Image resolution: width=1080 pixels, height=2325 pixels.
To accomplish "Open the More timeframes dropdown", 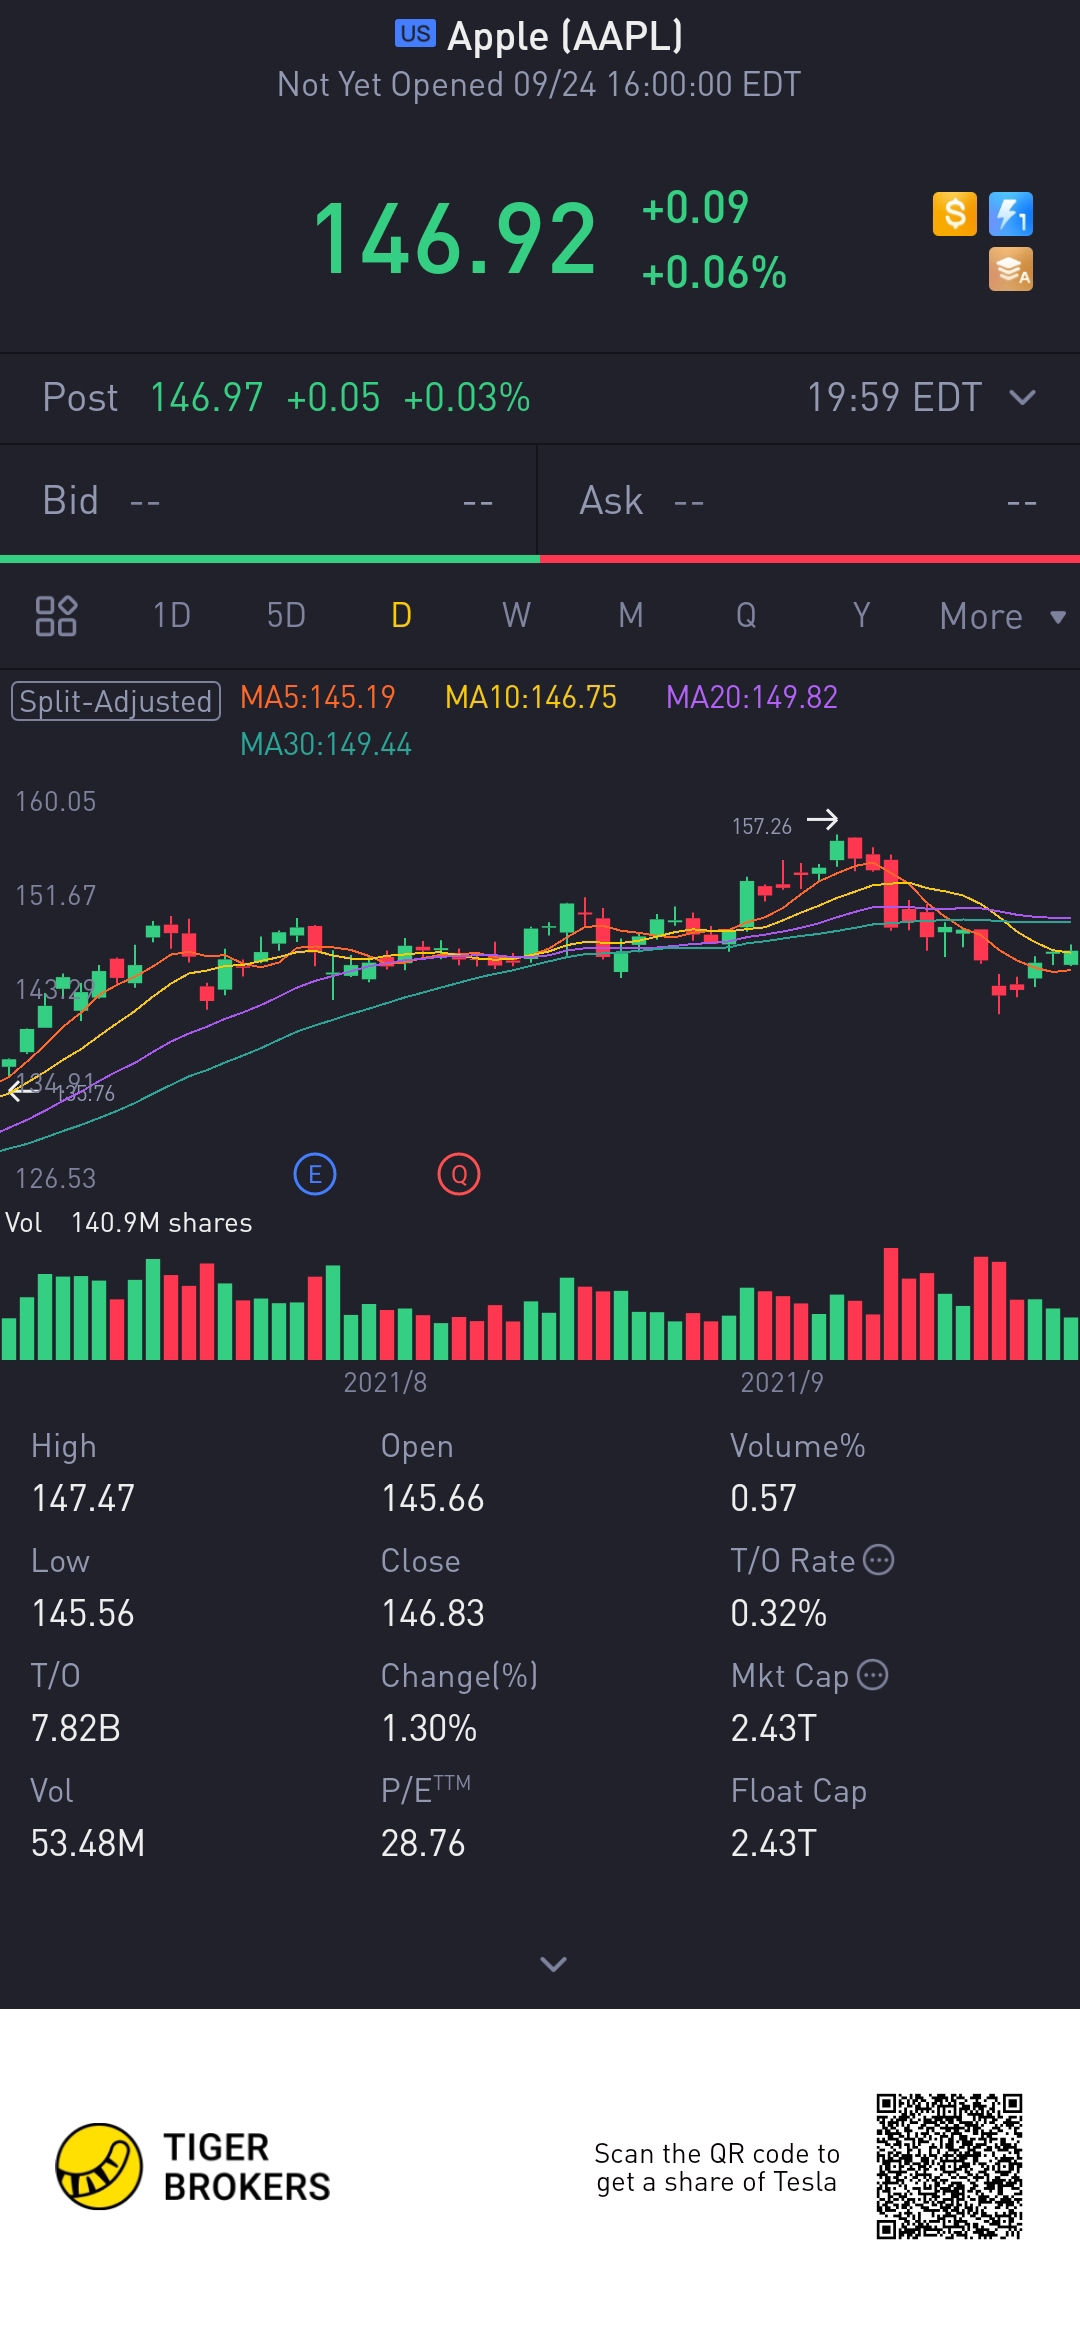I will 1002,616.
